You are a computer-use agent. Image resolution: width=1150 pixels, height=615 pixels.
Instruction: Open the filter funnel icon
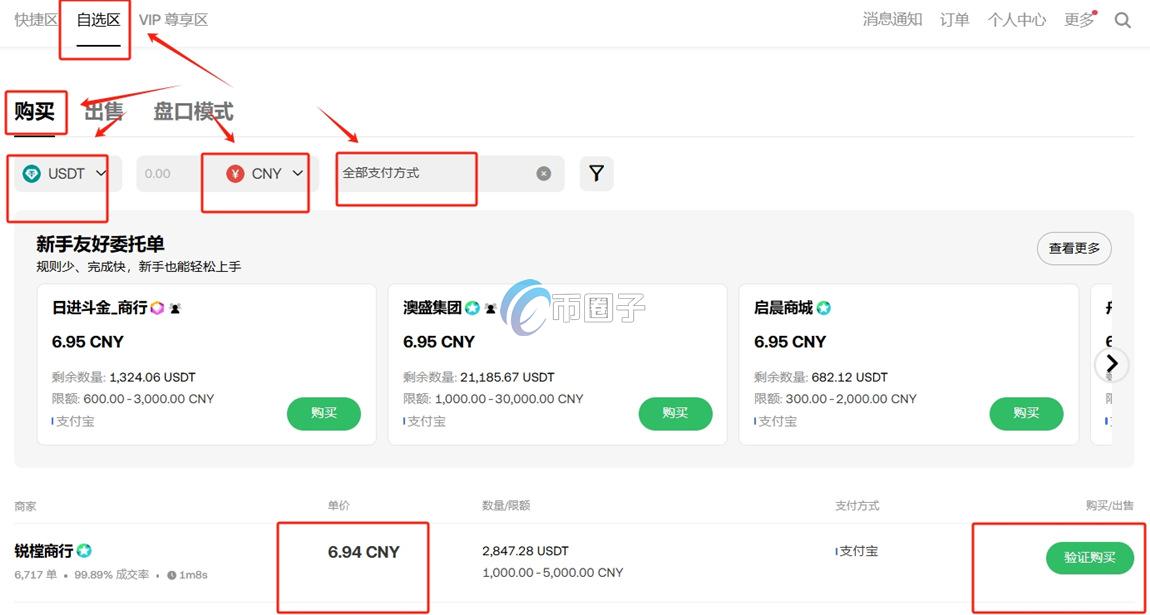coord(596,173)
